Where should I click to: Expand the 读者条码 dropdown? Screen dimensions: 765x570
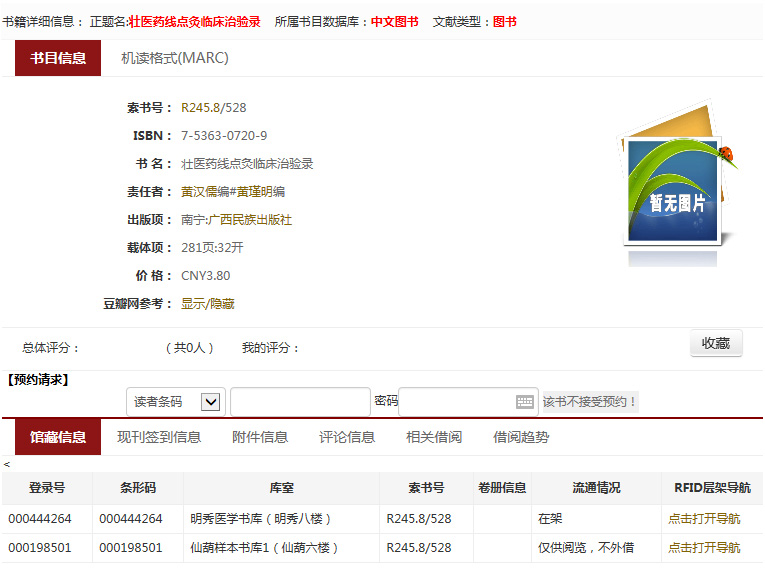(x=210, y=402)
